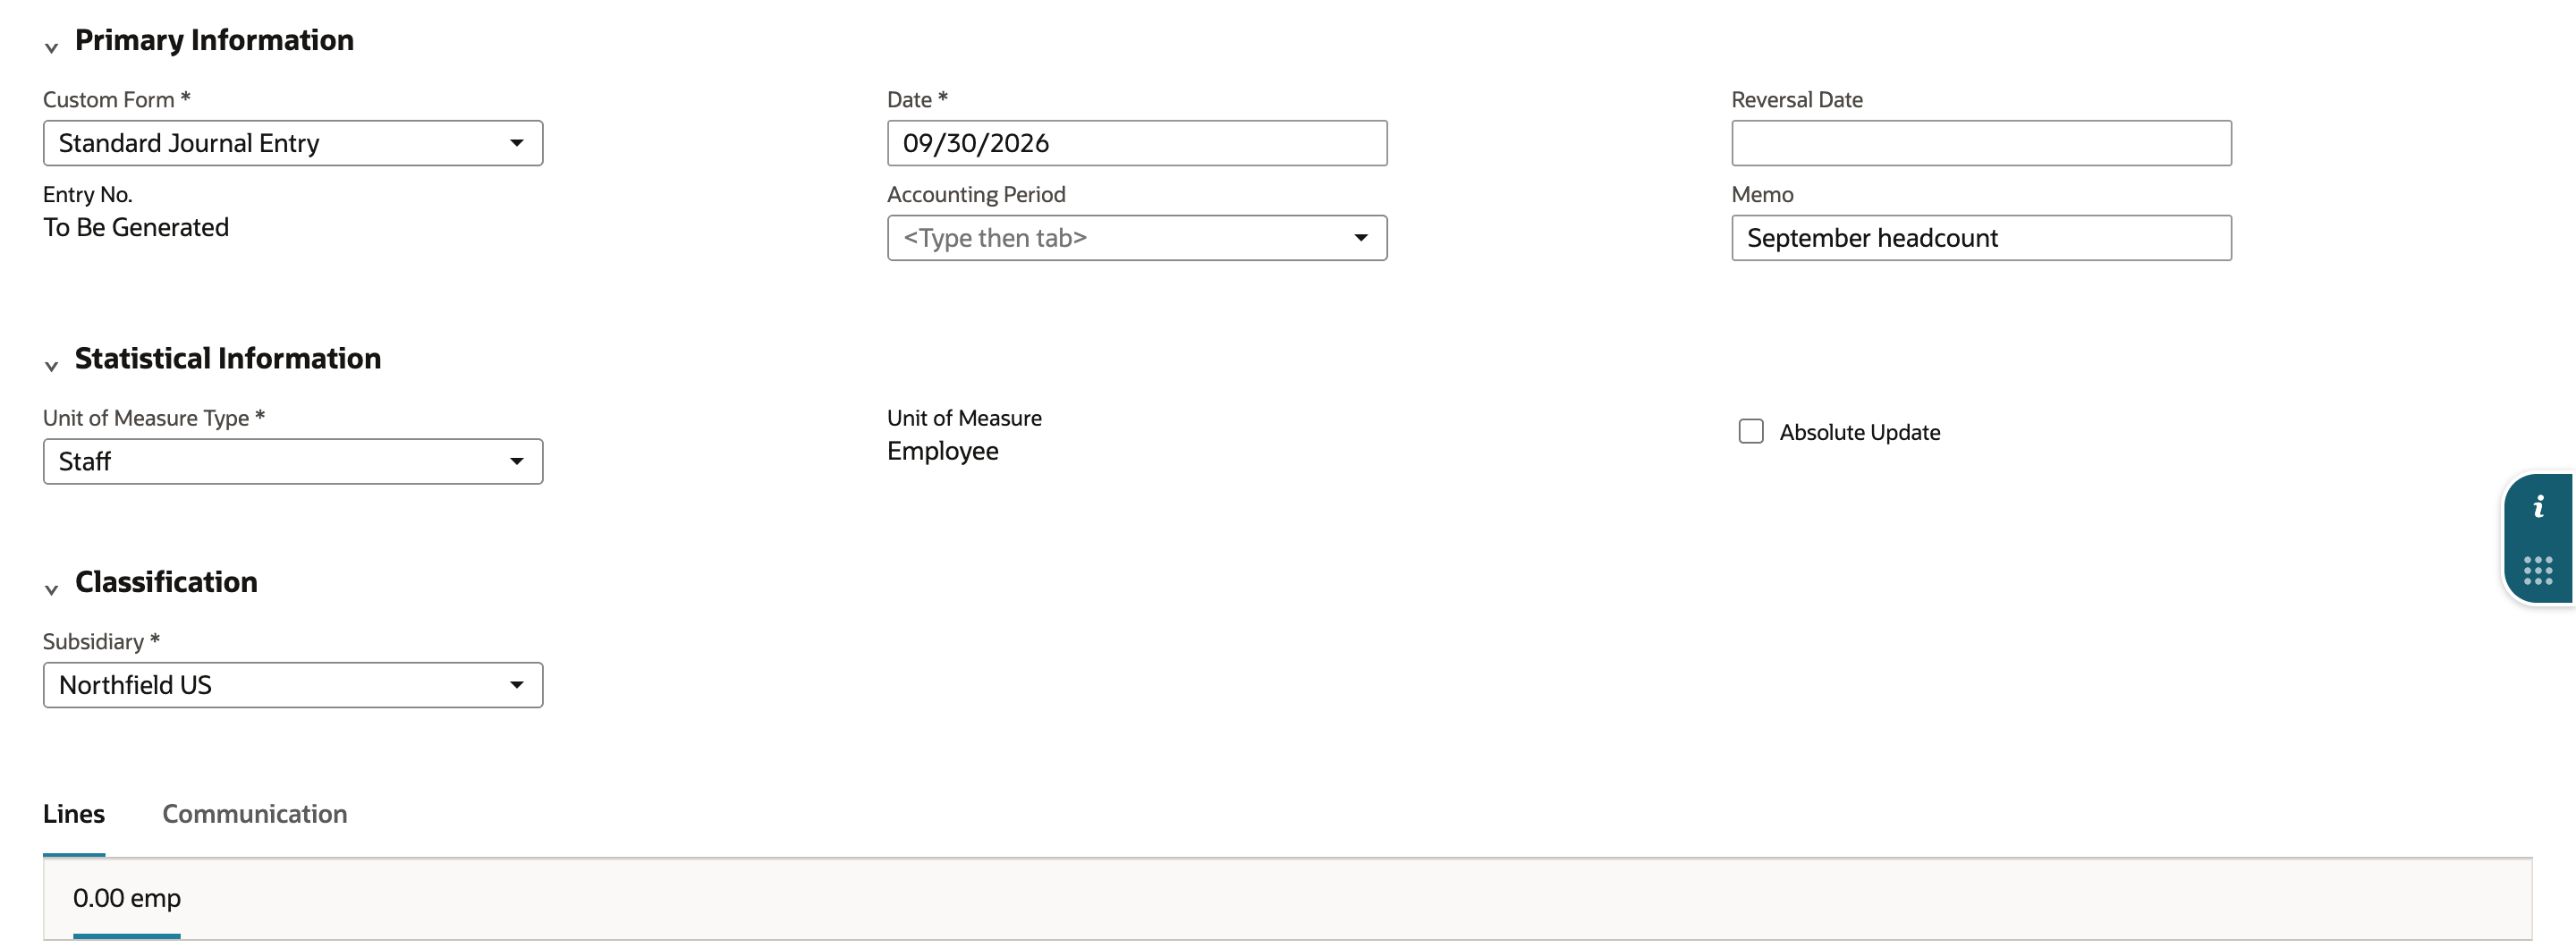Image resolution: width=2576 pixels, height=948 pixels.
Task: Collapse the Classification section
Action: (x=52, y=589)
